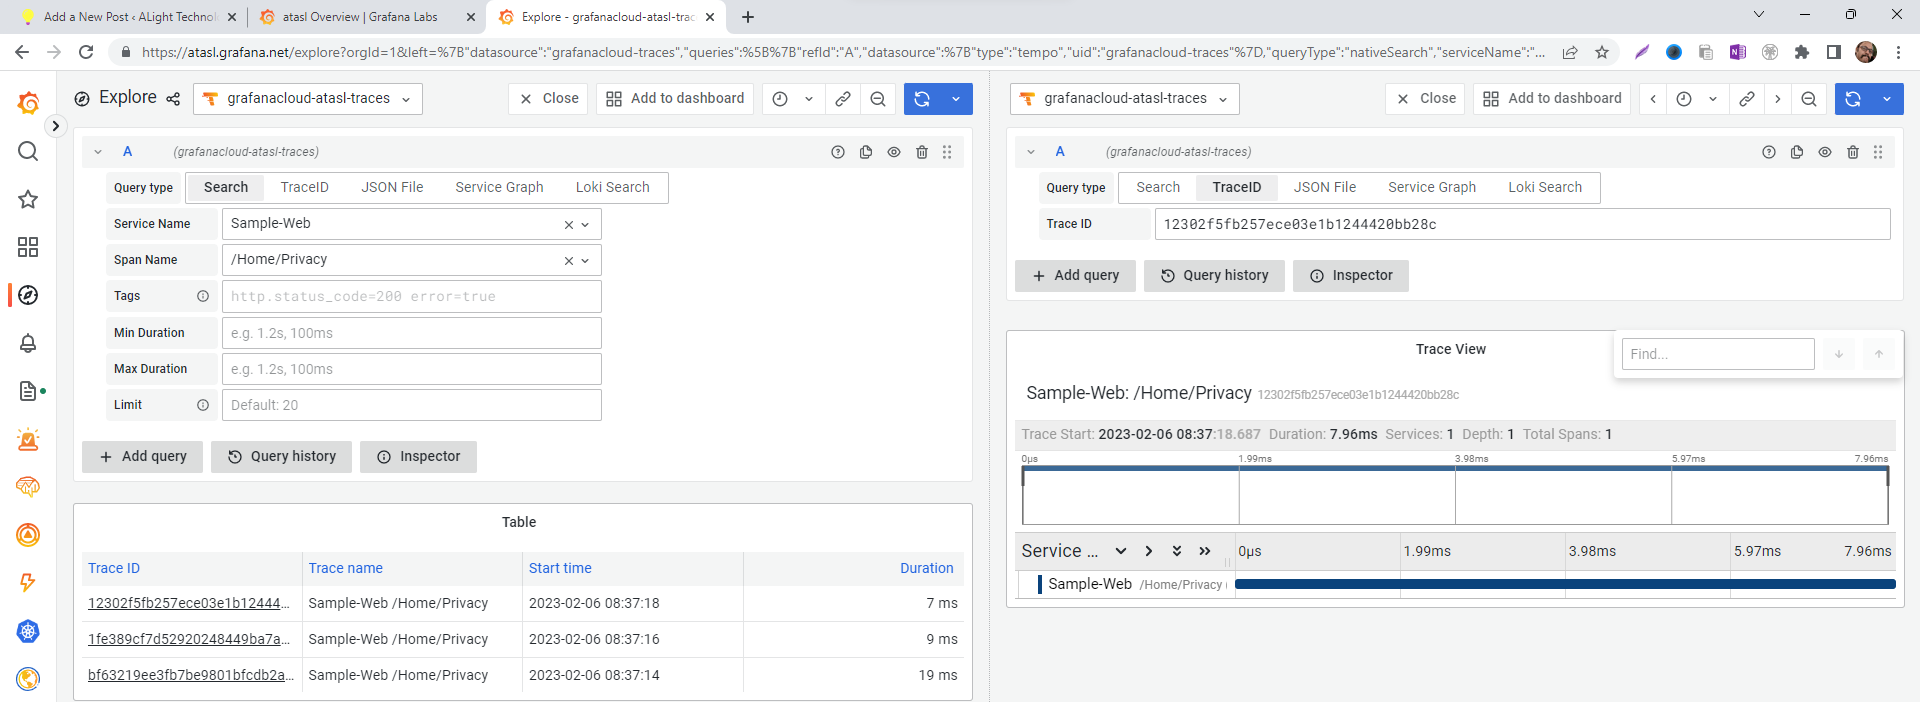
Task: Open Inspector in right pane
Action: pyautogui.click(x=1351, y=276)
